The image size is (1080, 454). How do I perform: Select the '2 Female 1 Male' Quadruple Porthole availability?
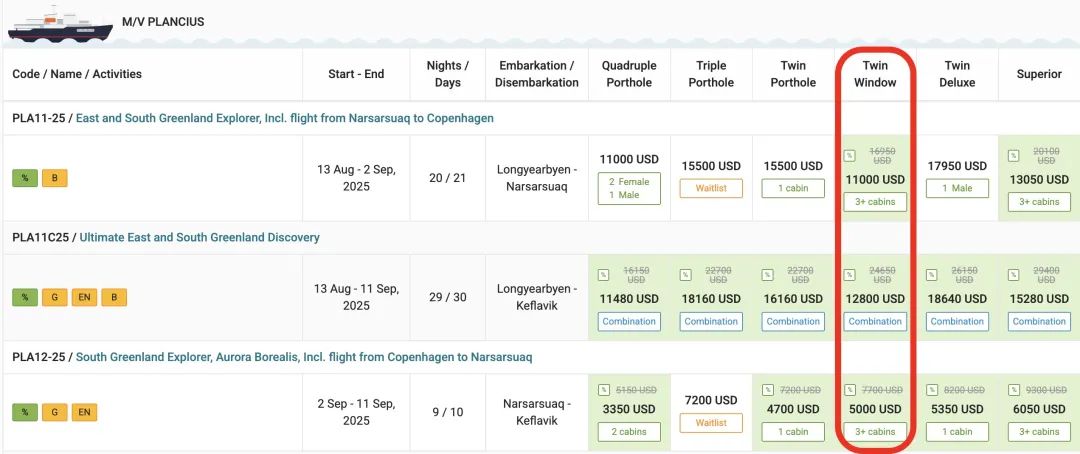coord(629,189)
